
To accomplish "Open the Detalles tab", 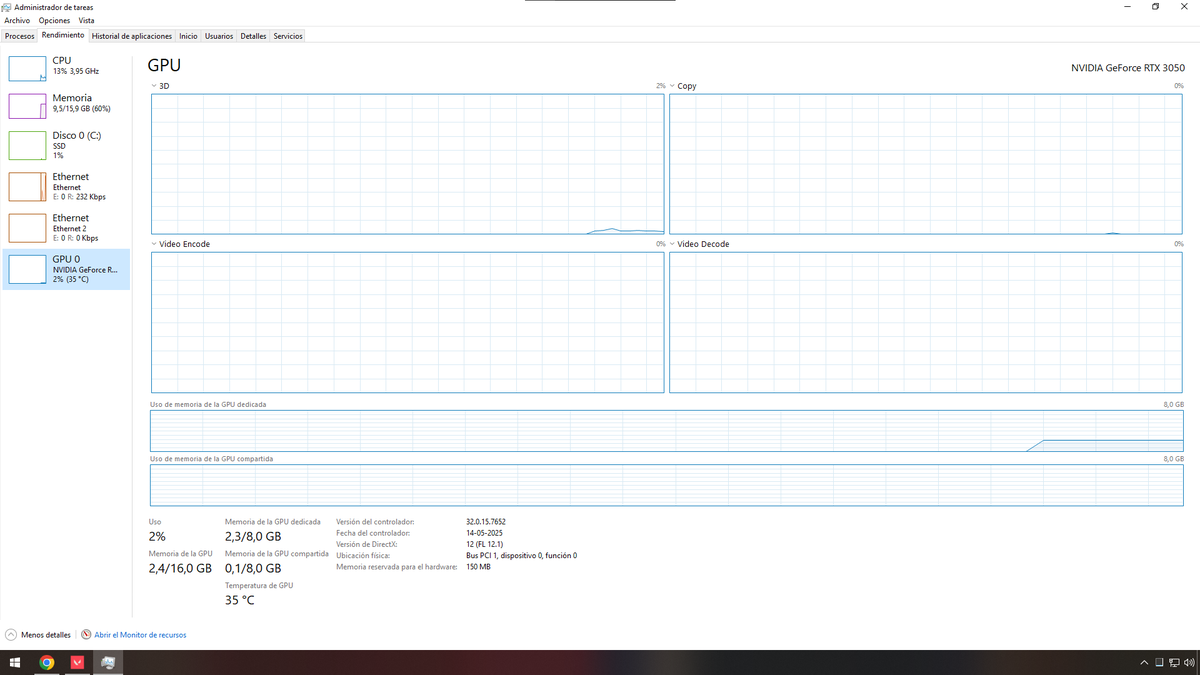I will tap(253, 36).
